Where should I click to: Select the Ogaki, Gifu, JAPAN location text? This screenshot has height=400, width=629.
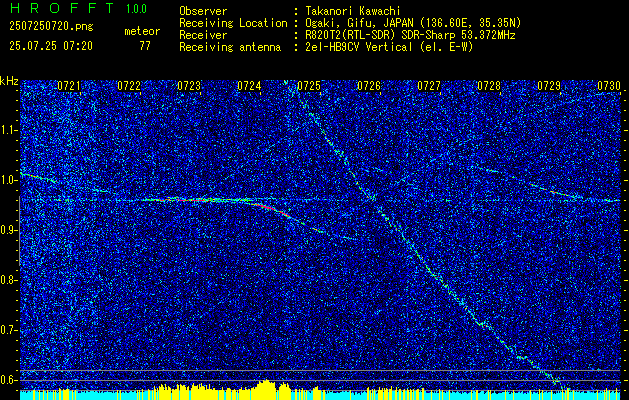(x=413, y=23)
